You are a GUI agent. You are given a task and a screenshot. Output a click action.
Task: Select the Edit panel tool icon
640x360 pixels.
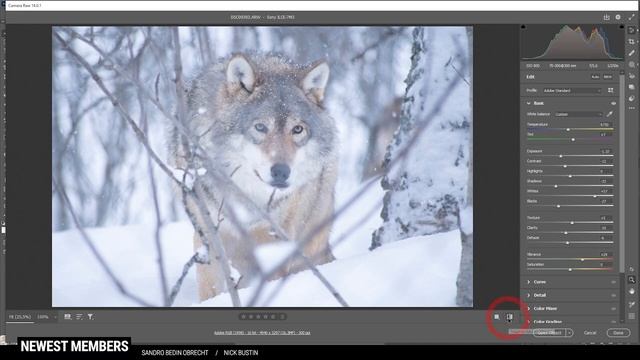(632, 30)
